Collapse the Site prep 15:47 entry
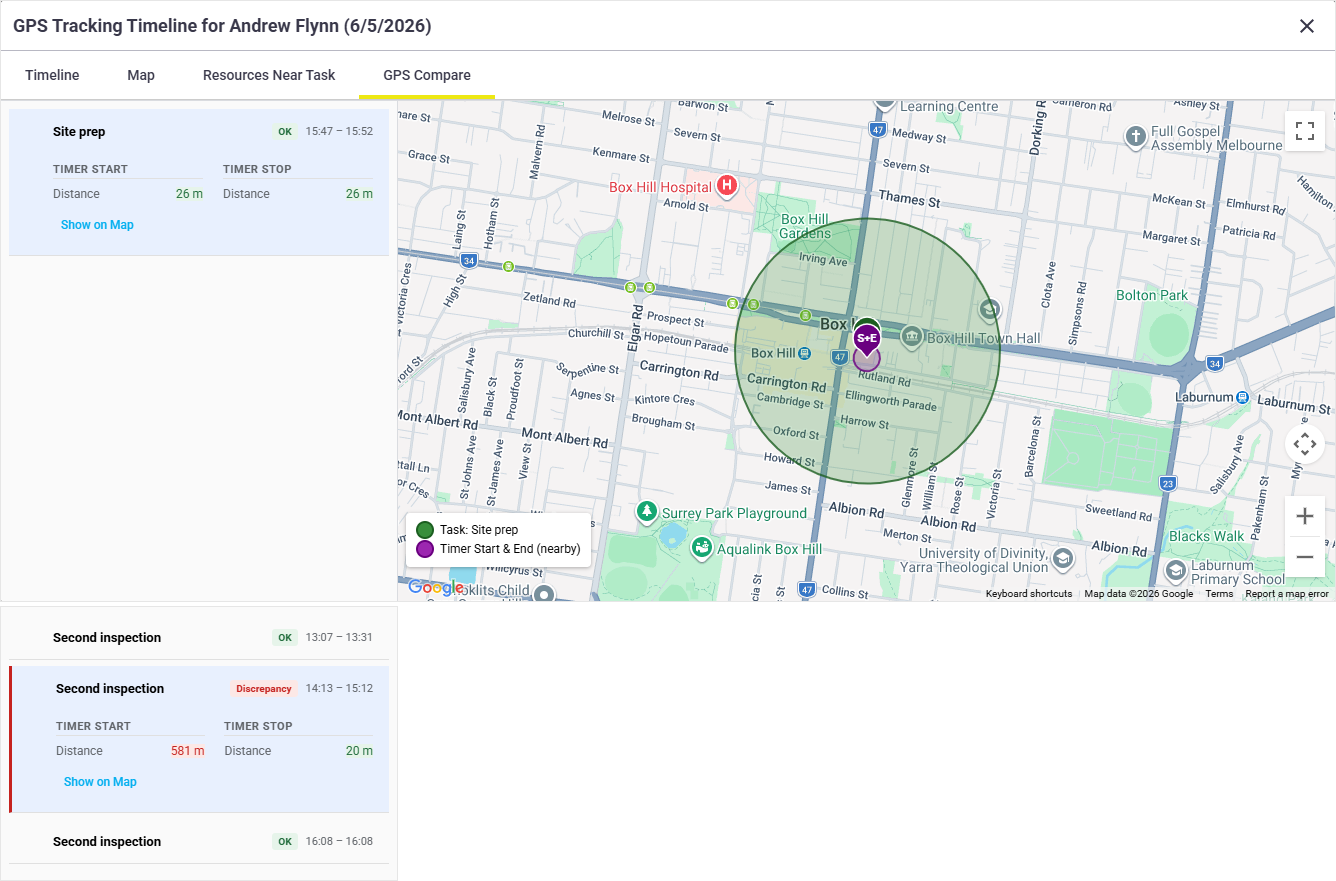 199,132
